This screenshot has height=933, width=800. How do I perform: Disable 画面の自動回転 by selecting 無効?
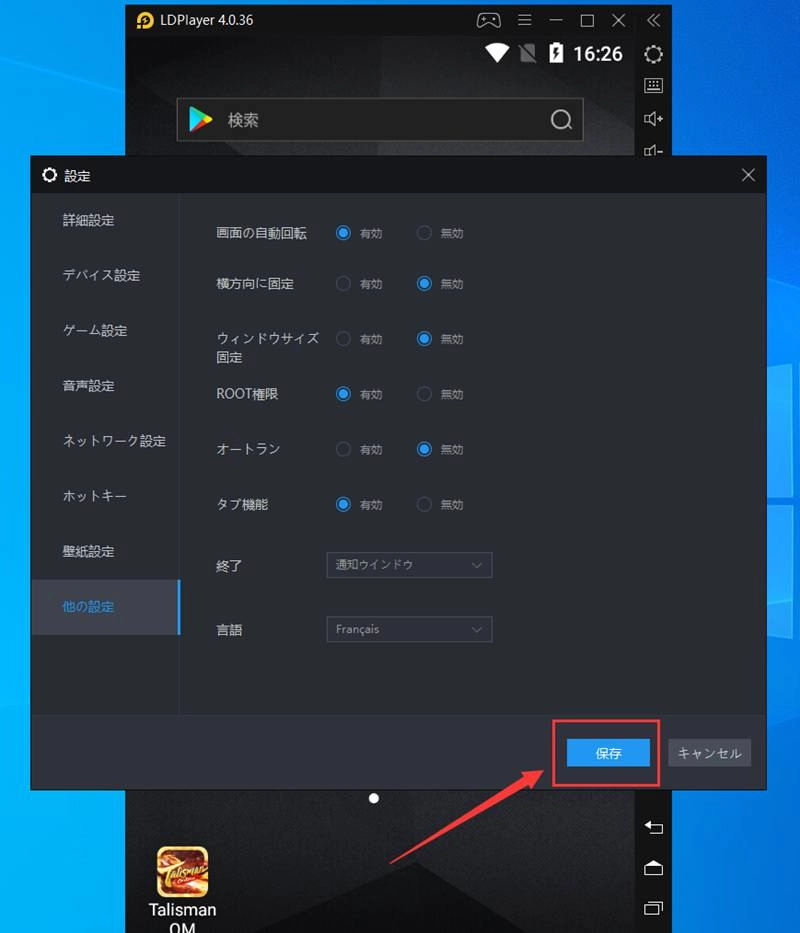pos(424,233)
